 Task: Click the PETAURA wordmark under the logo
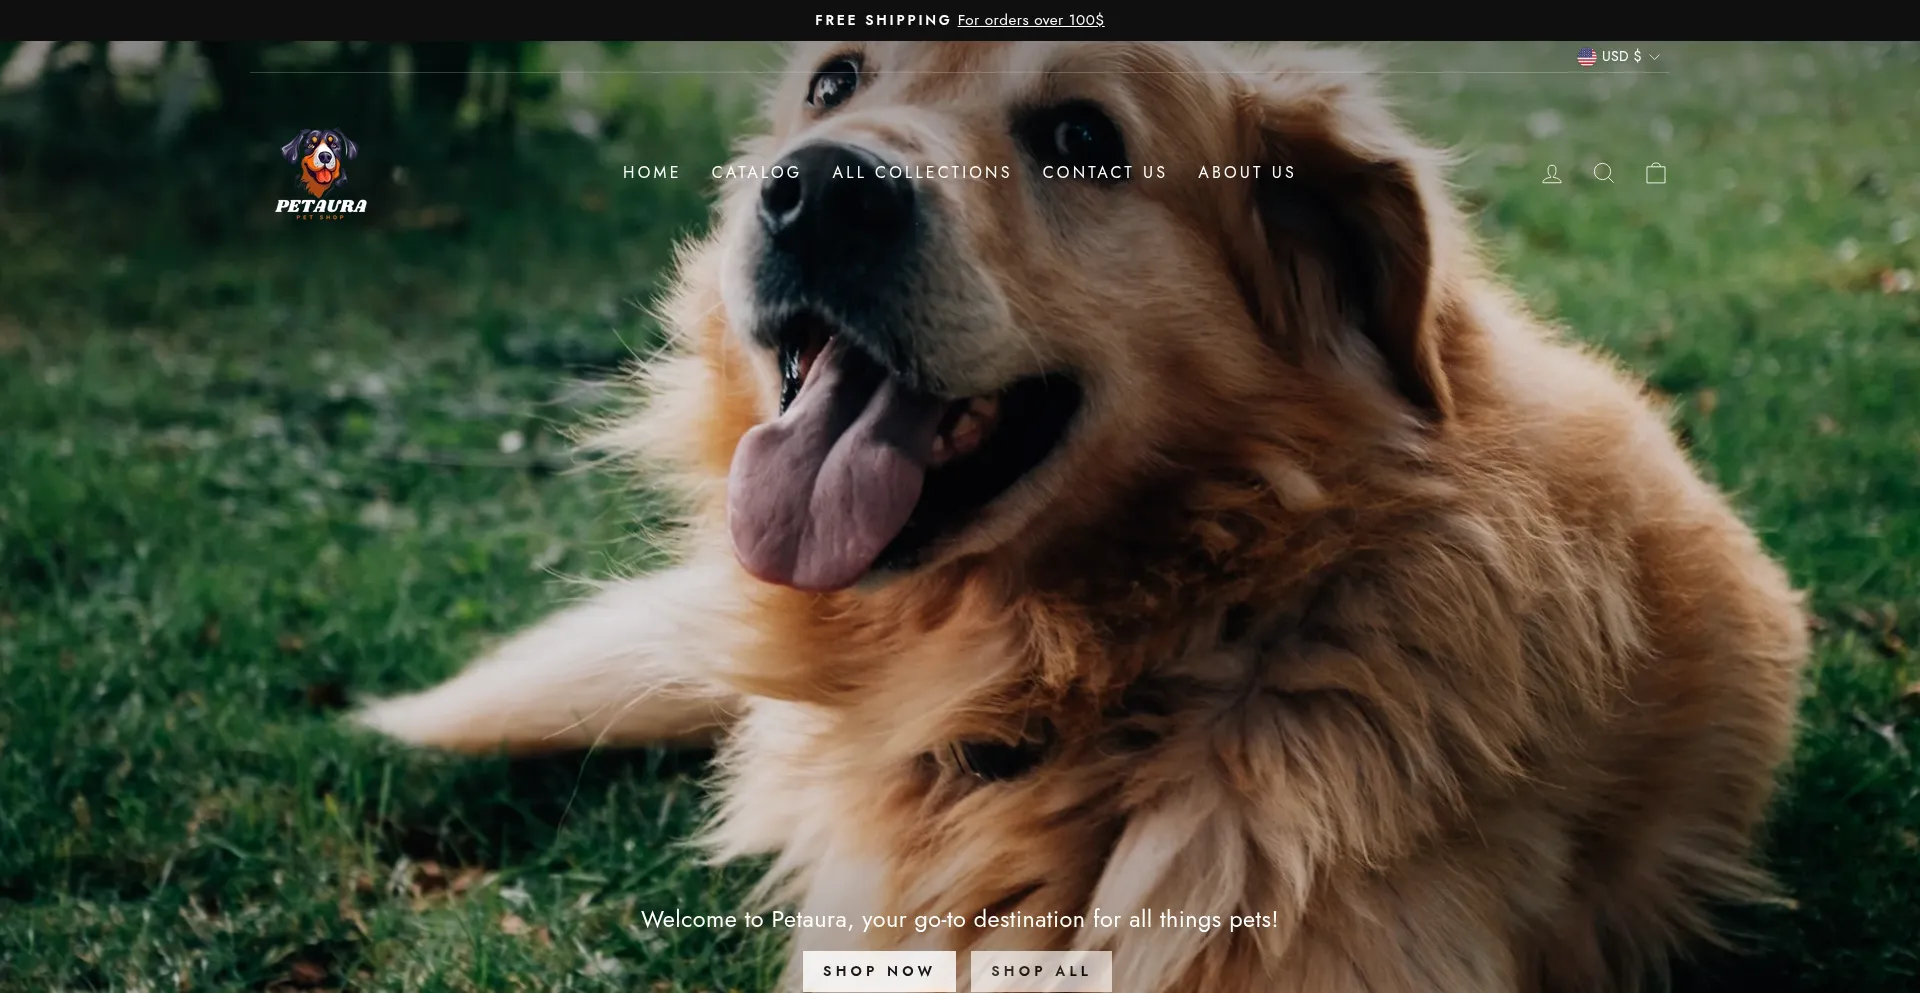pos(321,206)
